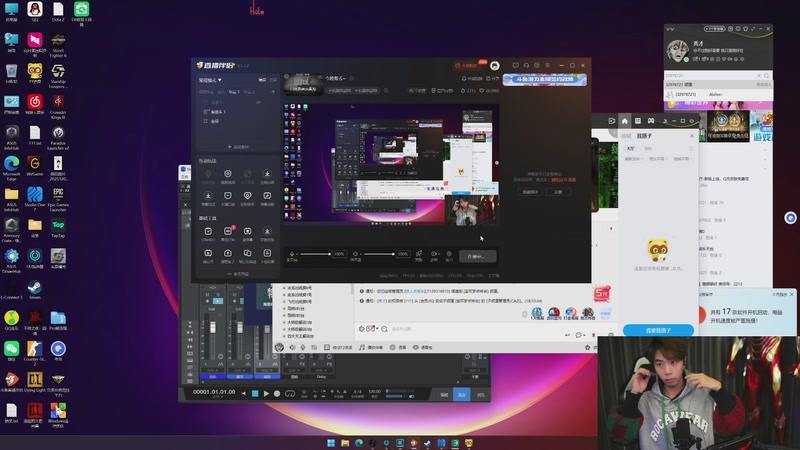The image size is (800, 450).
Task: Switch to the 混音 tab in DAW
Action: coord(462,394)
